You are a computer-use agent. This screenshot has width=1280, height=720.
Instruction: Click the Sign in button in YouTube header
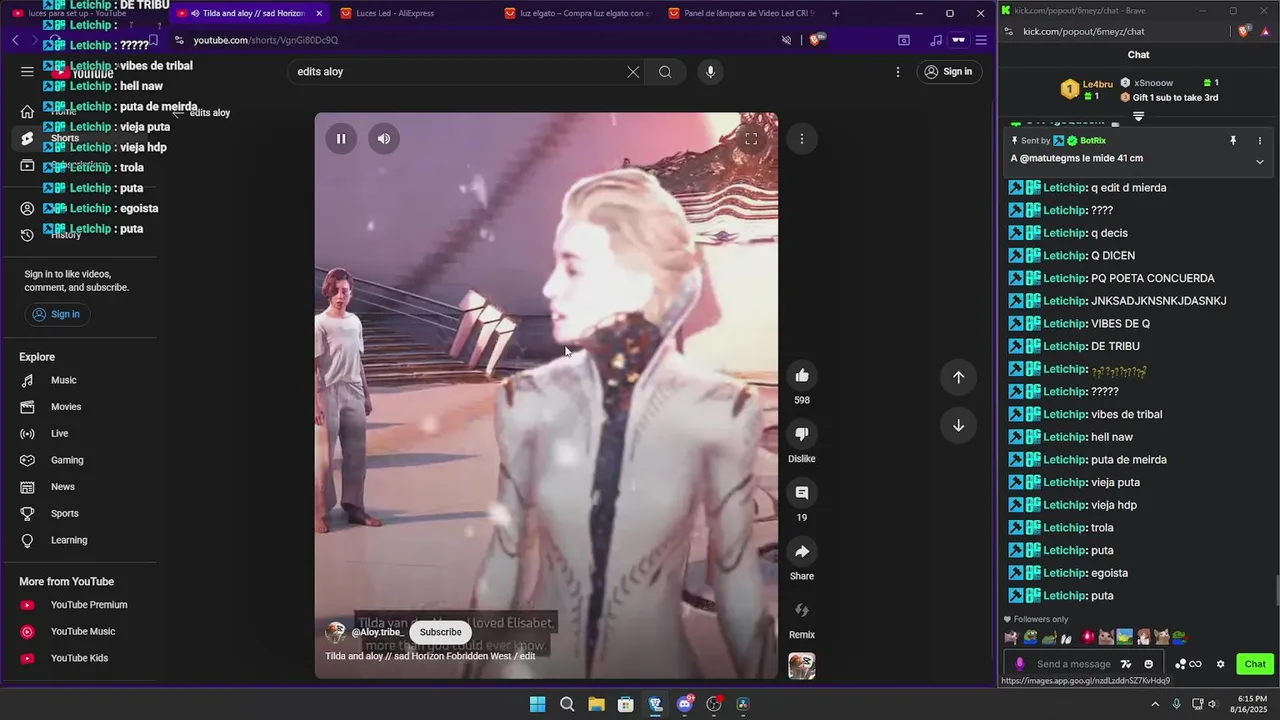tap(949, 72)
